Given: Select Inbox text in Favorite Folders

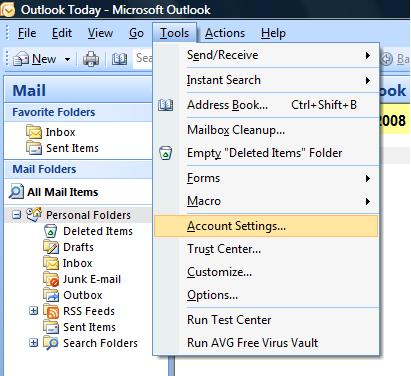Looking at the screenshot, I should [60, 132].
